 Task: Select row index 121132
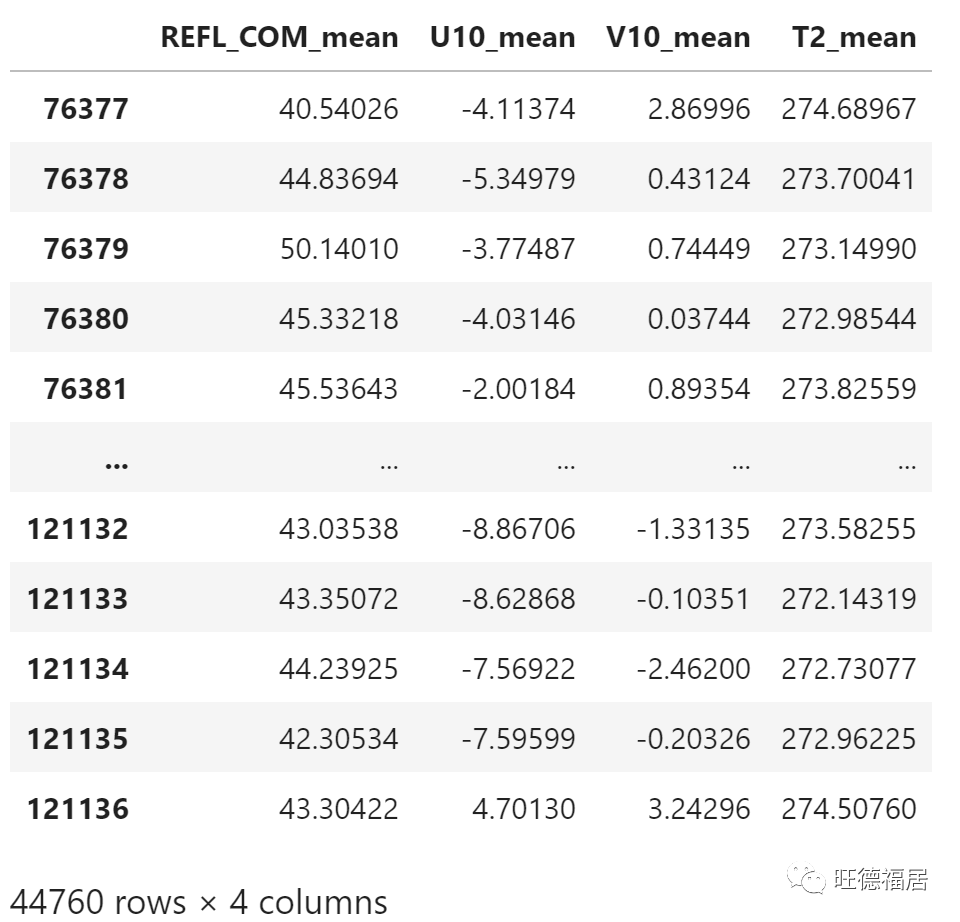pyautogui.click(x=78, y=528)
